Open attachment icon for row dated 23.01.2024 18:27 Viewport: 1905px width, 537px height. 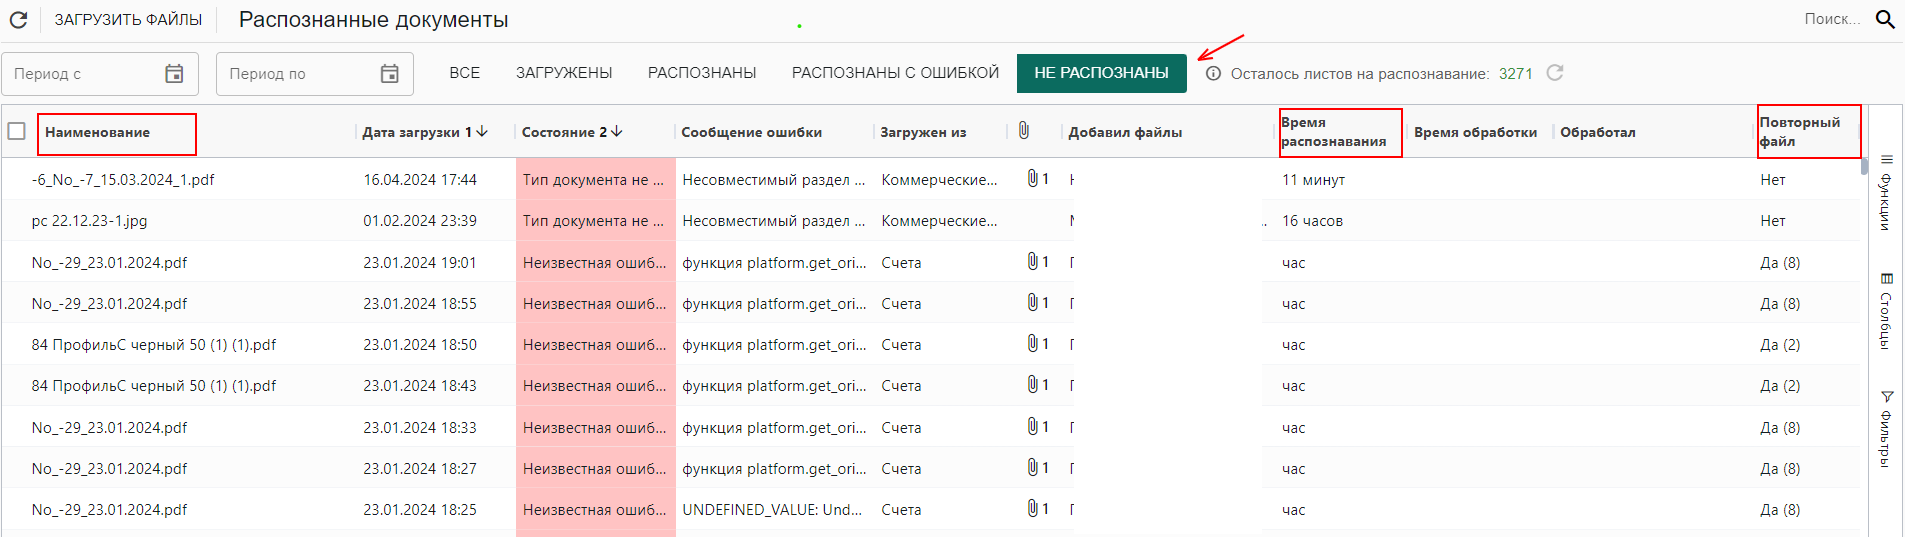(1033, 467)
